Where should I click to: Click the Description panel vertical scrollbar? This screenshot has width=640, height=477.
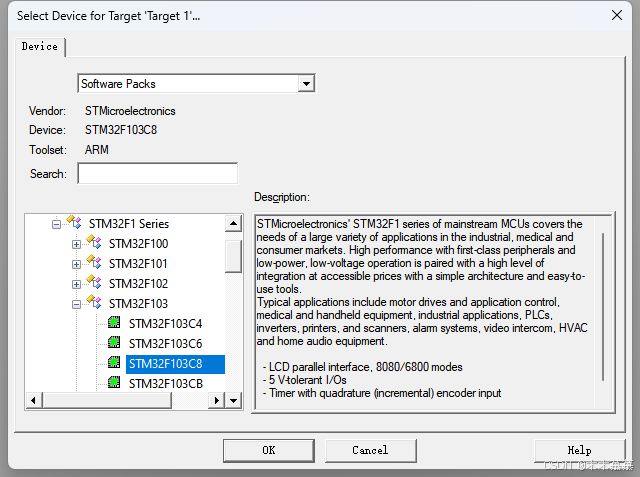(603, 307)
